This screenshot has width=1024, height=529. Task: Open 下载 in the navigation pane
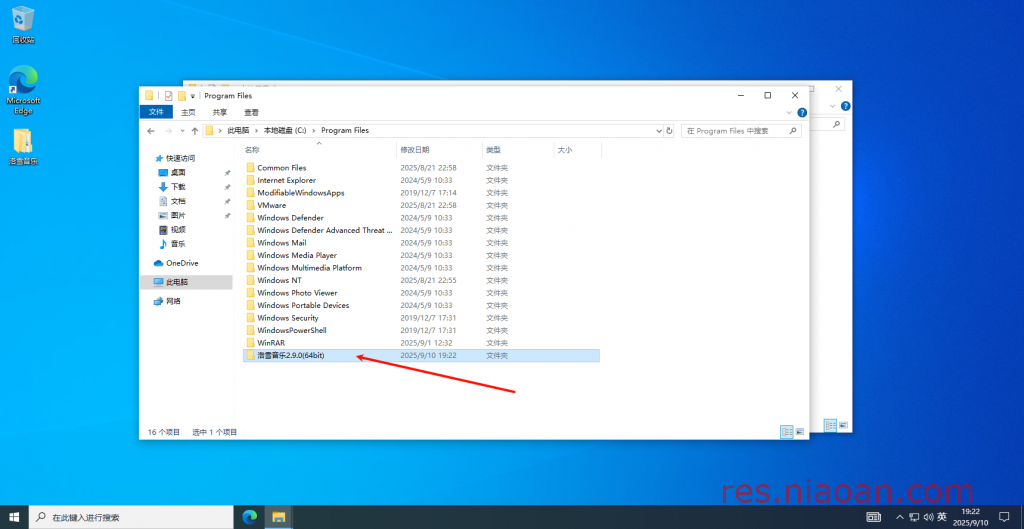click(178, 187)
